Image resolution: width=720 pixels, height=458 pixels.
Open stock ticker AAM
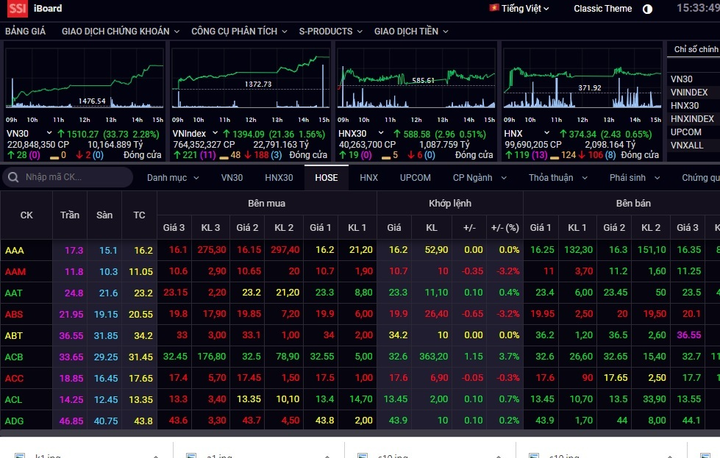click(15, 271)
